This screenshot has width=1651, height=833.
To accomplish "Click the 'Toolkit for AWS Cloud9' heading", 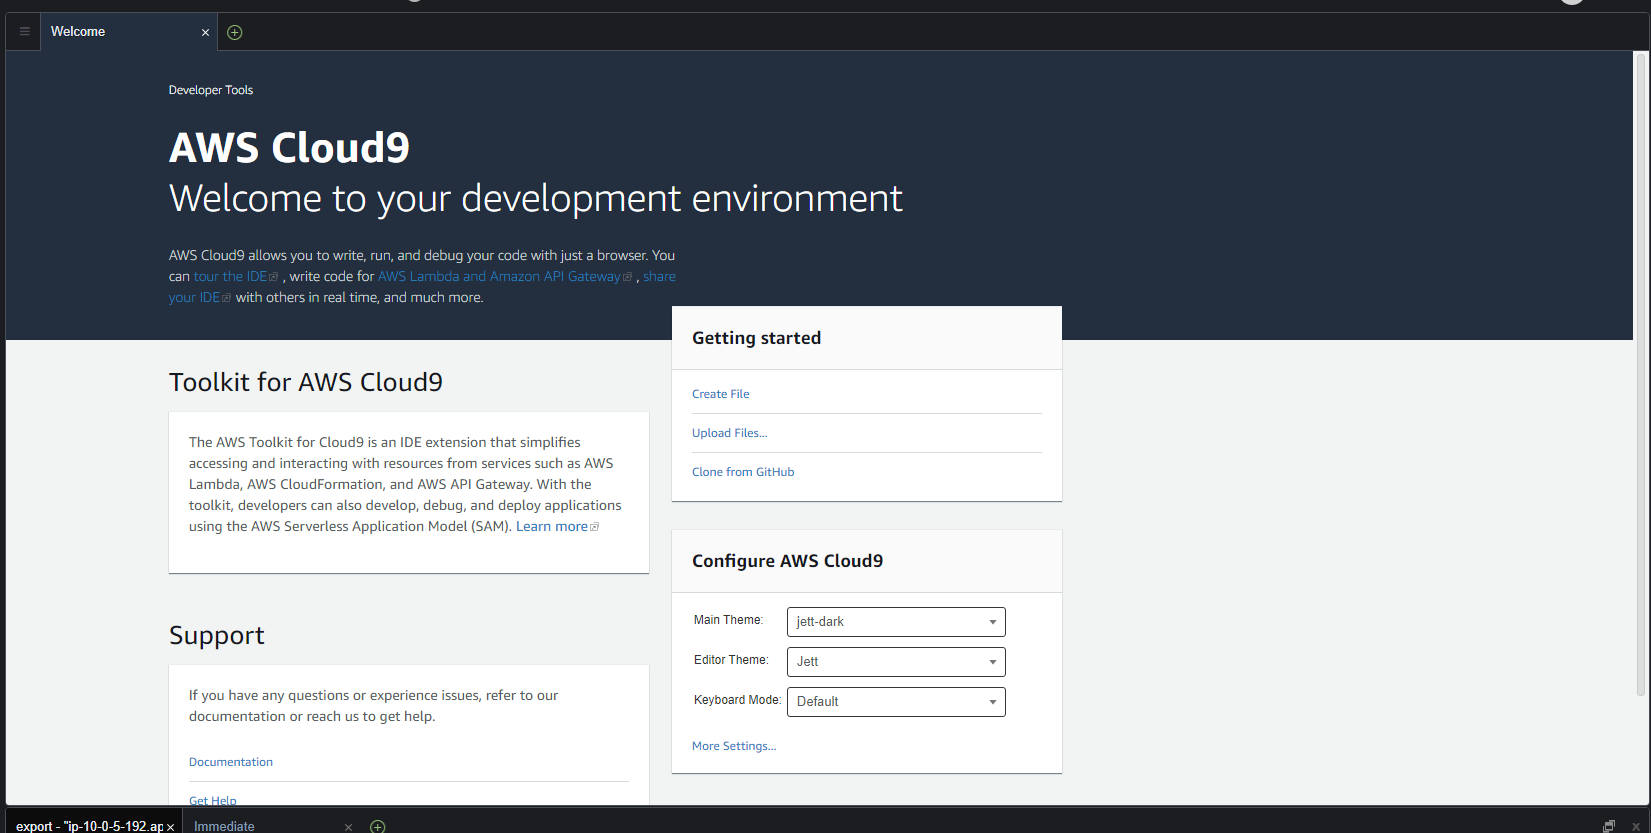I will tap(306, 382).
